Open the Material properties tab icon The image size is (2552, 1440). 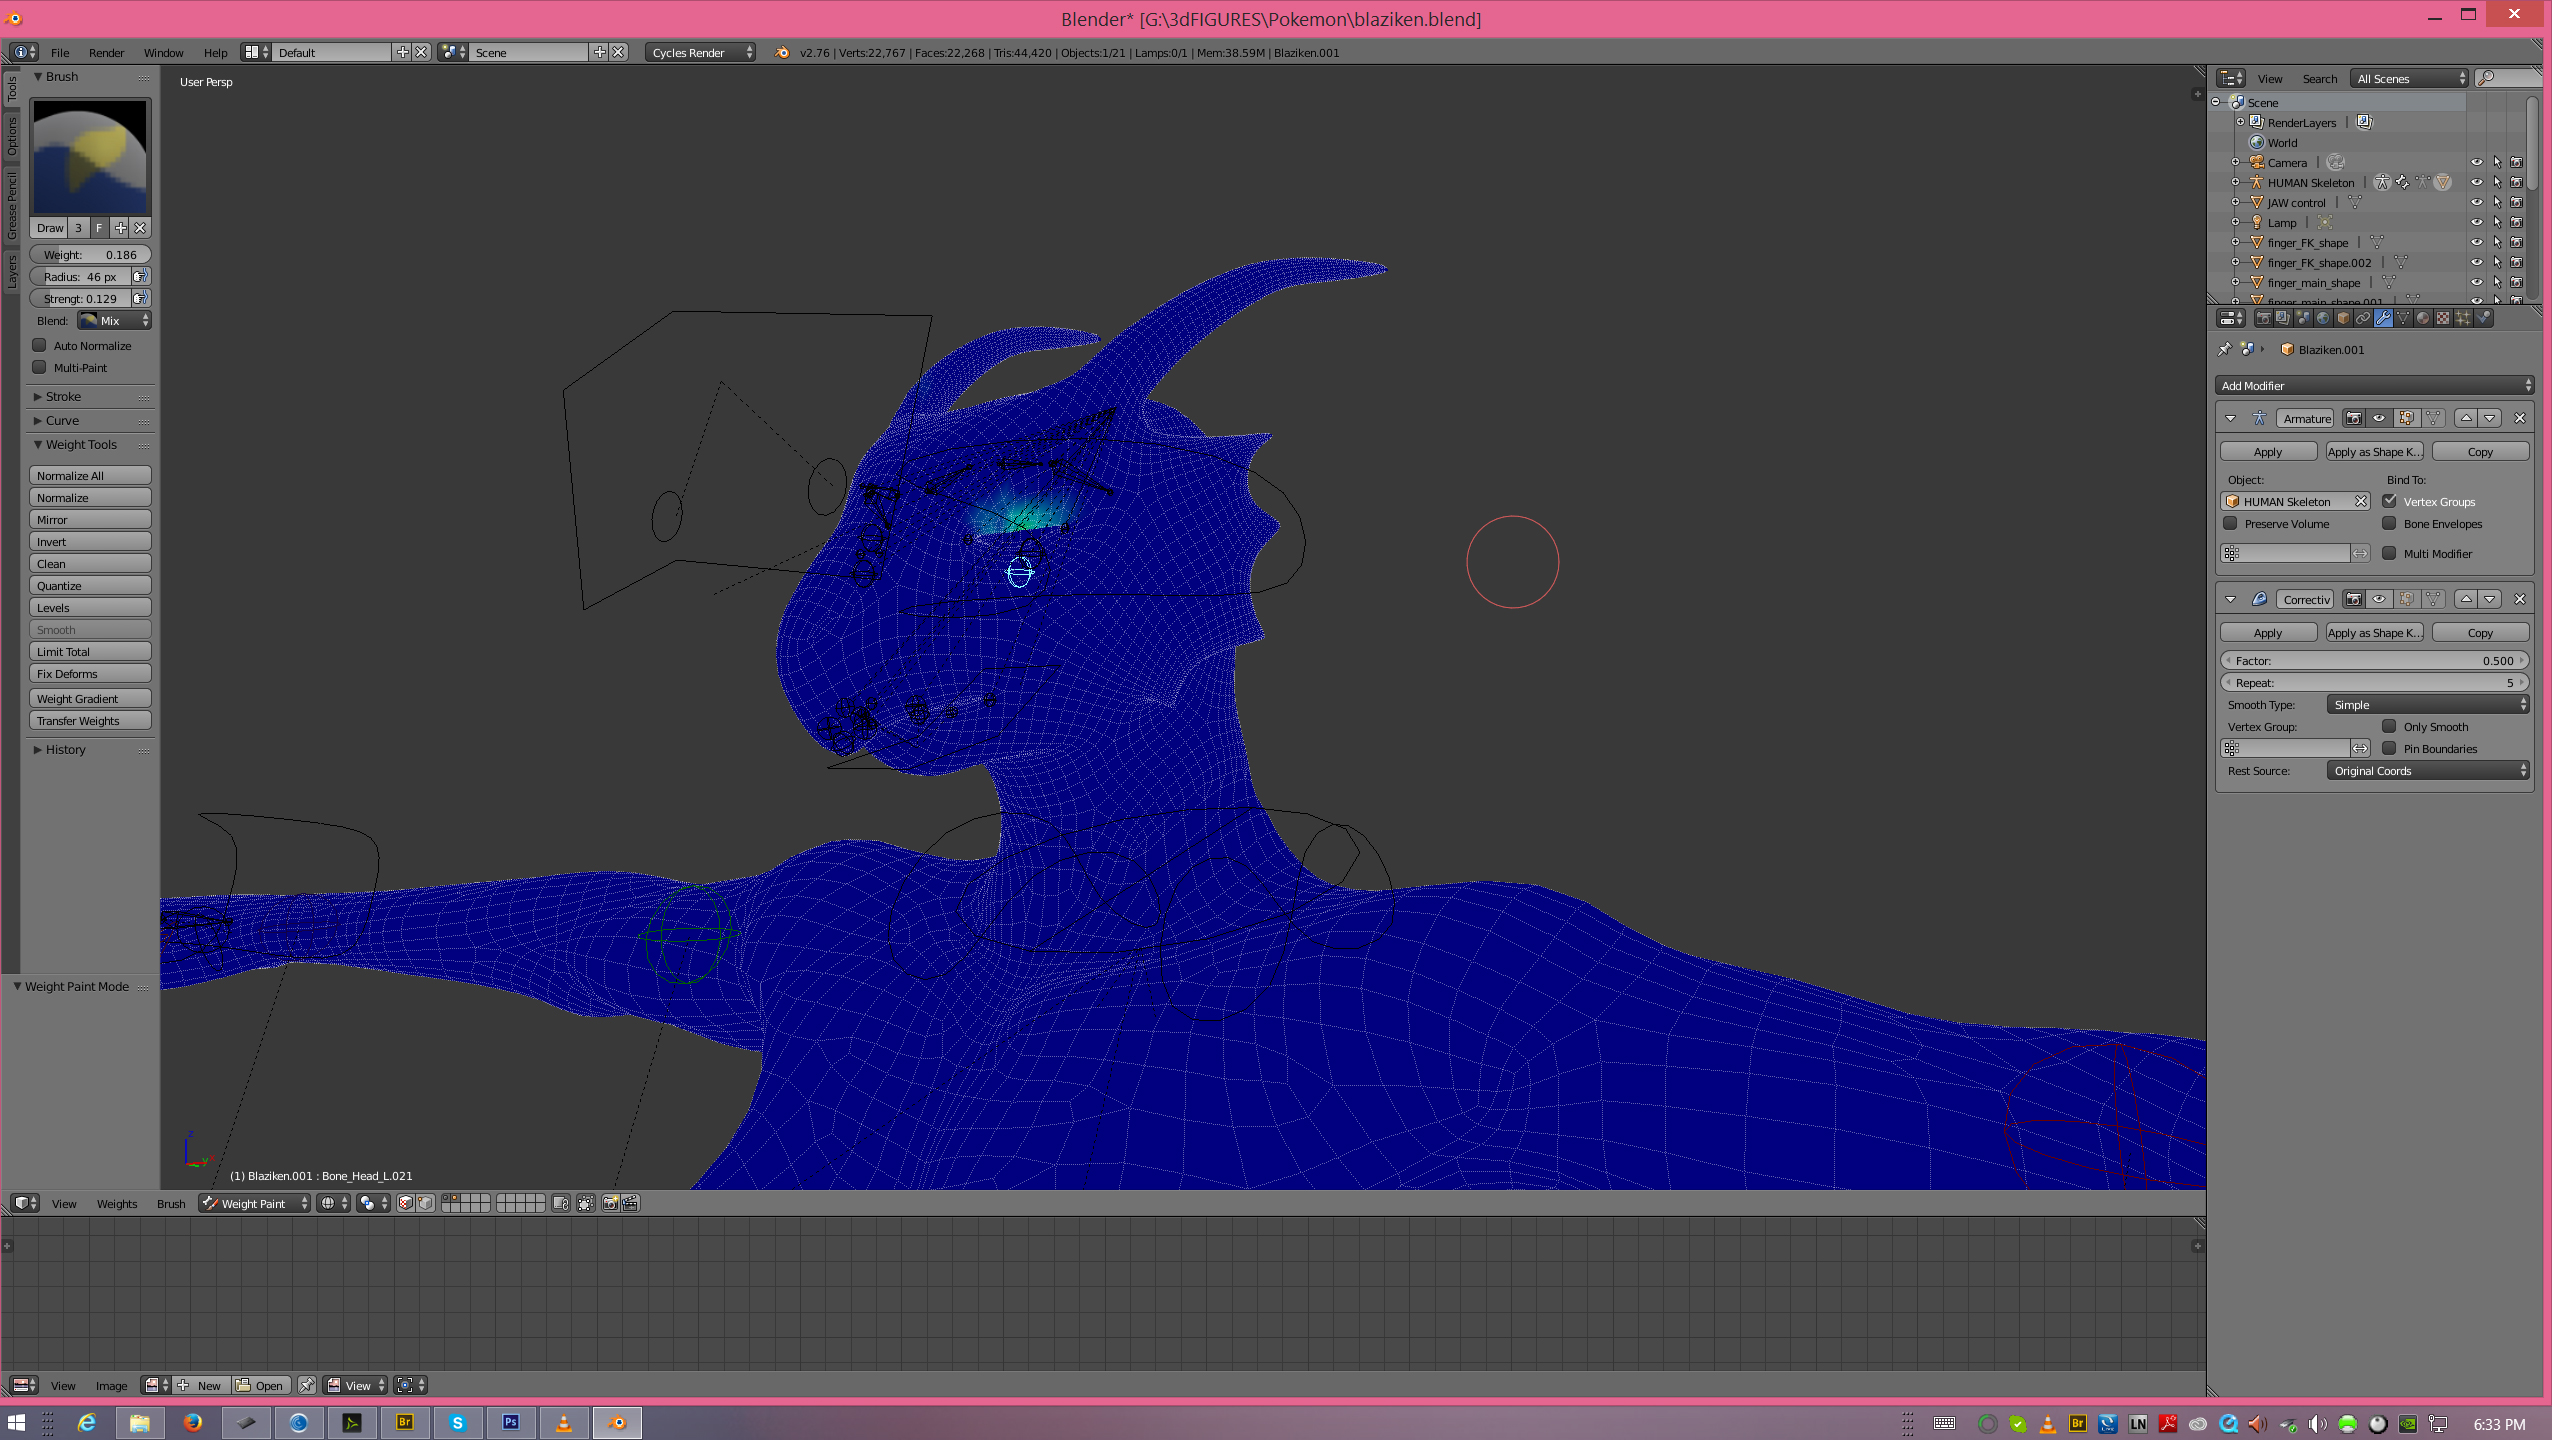pos(2423,318)
